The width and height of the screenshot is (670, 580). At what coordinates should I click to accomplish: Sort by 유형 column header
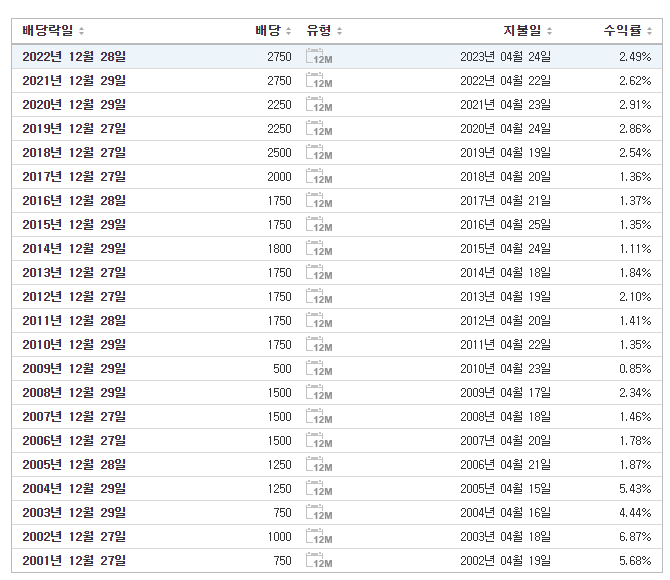(324, 31)
